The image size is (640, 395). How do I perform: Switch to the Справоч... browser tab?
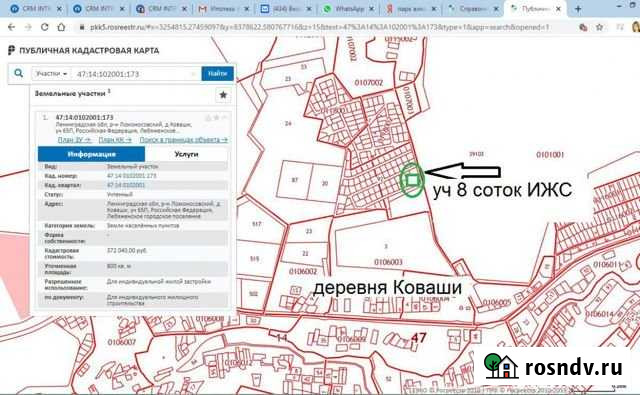pos(473,9)
